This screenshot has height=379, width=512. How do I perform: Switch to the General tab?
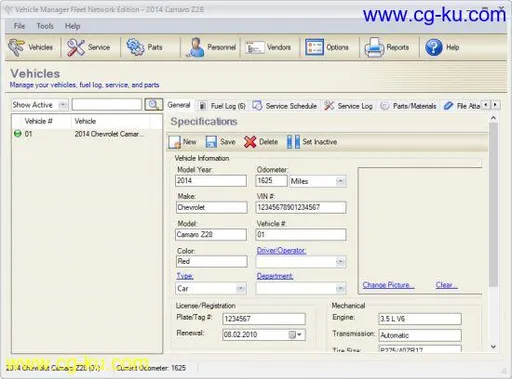[x=179, y=105]
